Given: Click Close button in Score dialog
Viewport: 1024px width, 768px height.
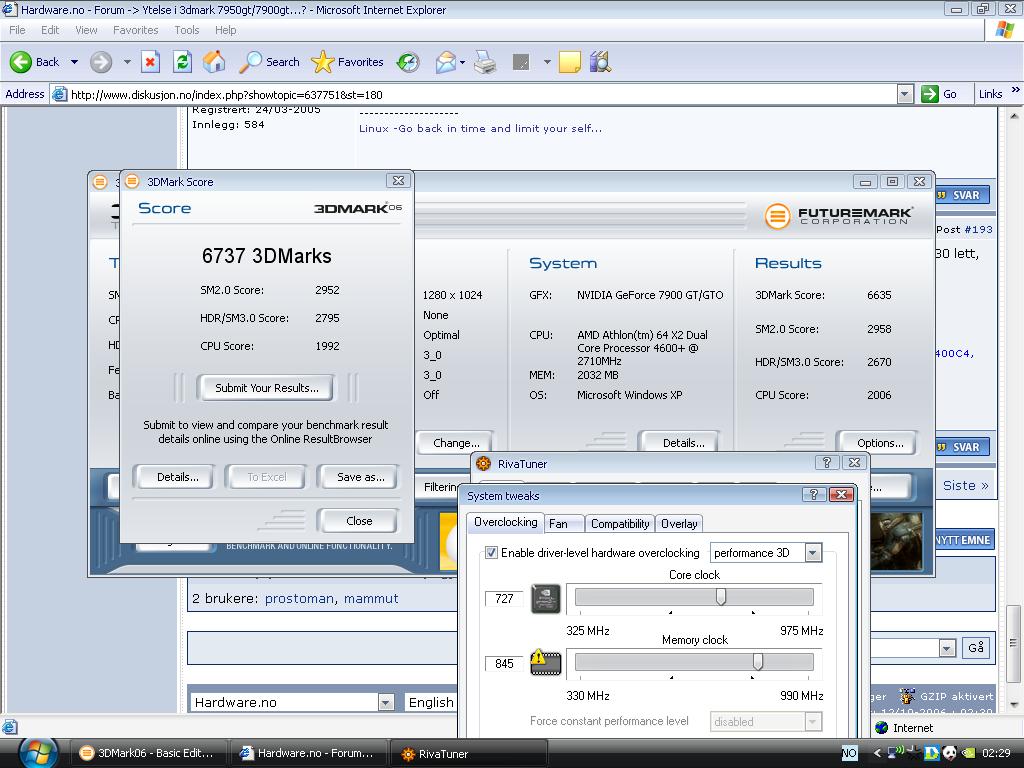Looking at the screenshot, I should coord(359,521).
